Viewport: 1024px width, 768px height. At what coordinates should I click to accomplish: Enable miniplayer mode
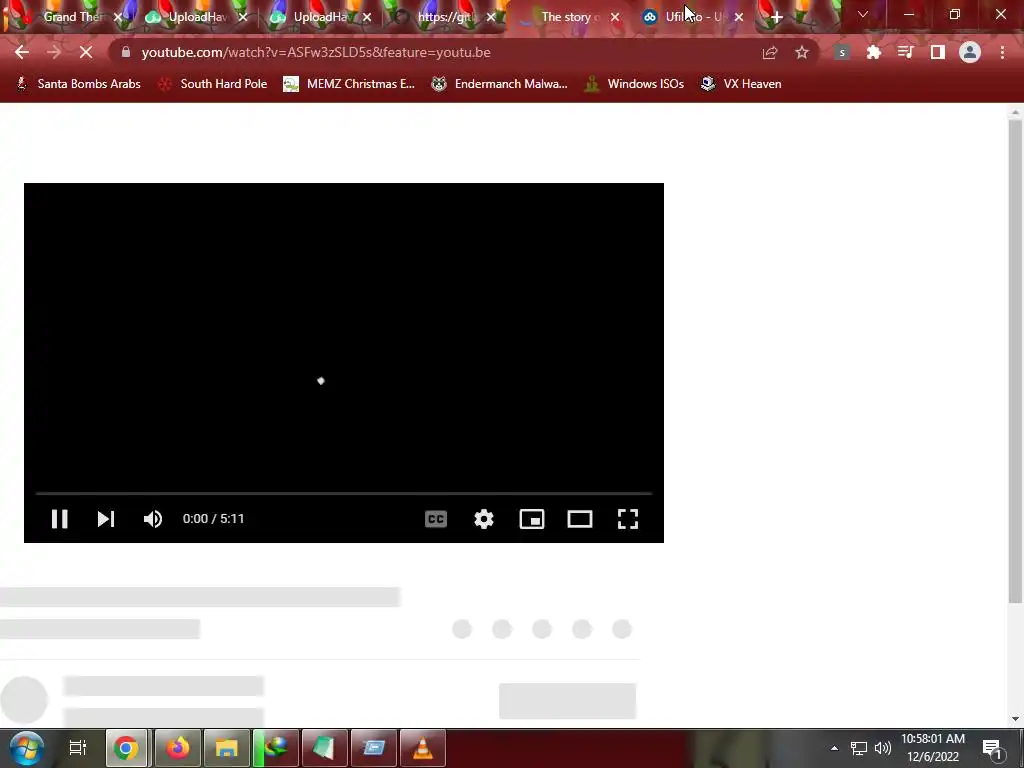(x=532, y=519)
